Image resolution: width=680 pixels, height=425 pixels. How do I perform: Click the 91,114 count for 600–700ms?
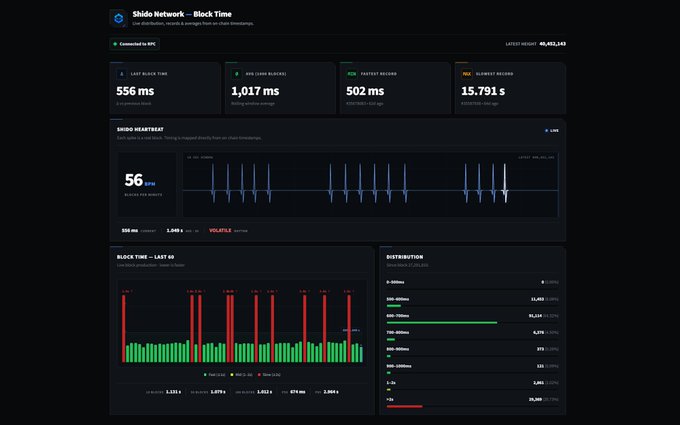pyautogui.click(x=535, y=316)
